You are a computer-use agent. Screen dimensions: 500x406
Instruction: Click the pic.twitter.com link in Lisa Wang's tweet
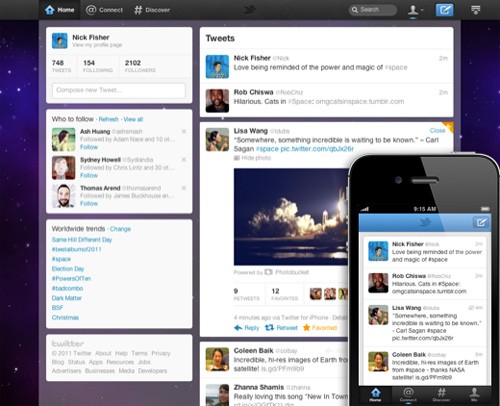point(317,149)
